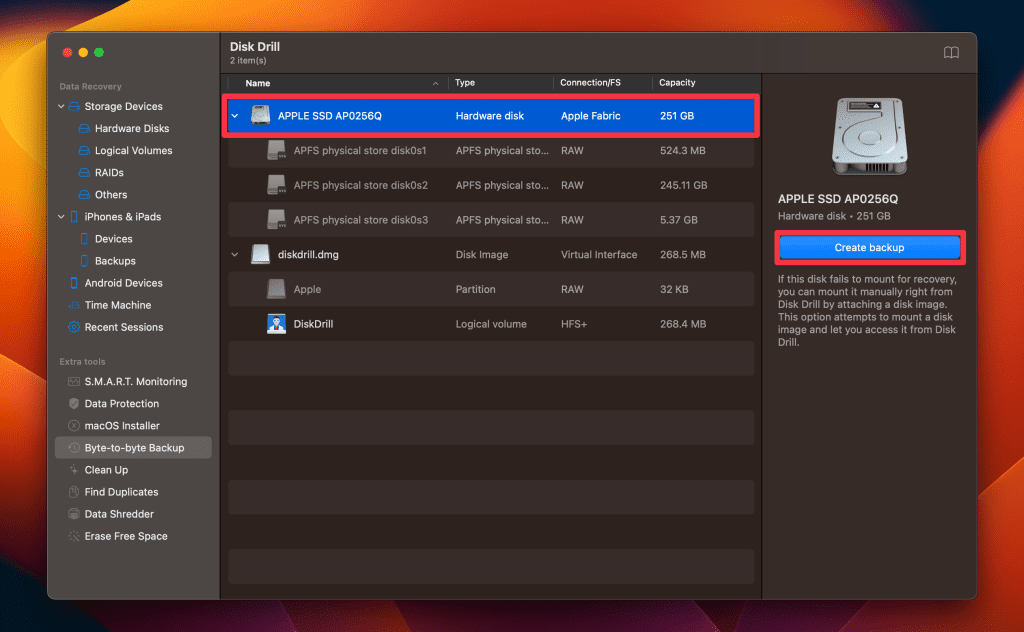Click the Apple Fabric connection cell

coord(590,116)
